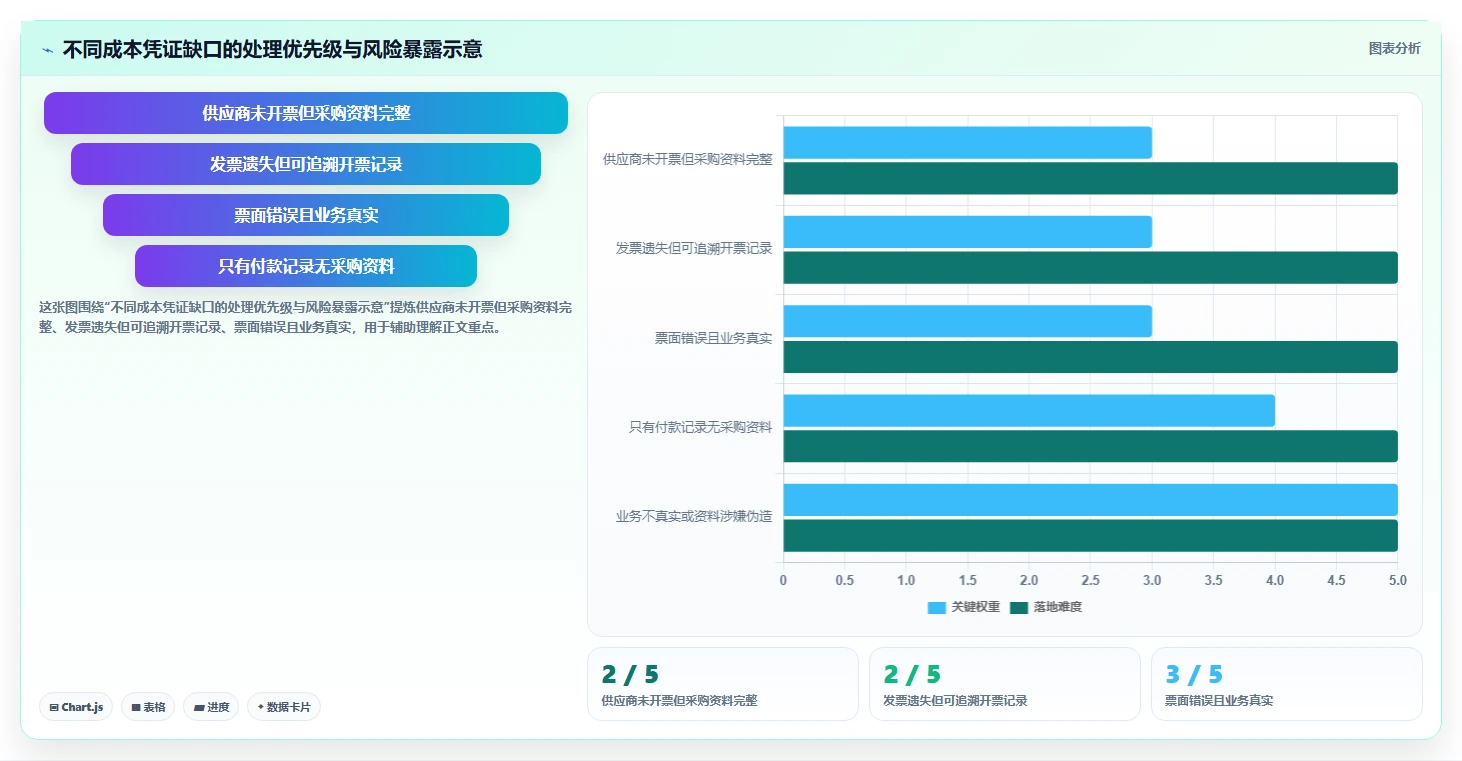Click the 2 / 5 card for 发票遗失但可追溯开票记录
This screenshot has width=1462, height=761.
tap(1005, 684)
